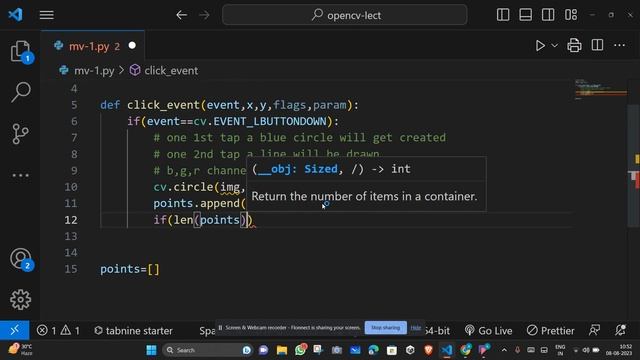Click the opencv-lect command center search box
This screenshot has width=640, height=360.
point(344,15)
